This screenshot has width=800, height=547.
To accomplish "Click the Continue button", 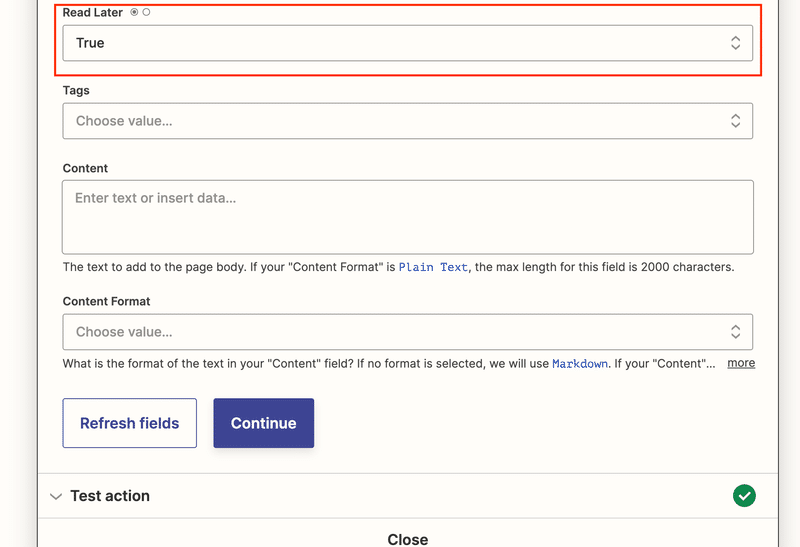I will pos(264,423).
